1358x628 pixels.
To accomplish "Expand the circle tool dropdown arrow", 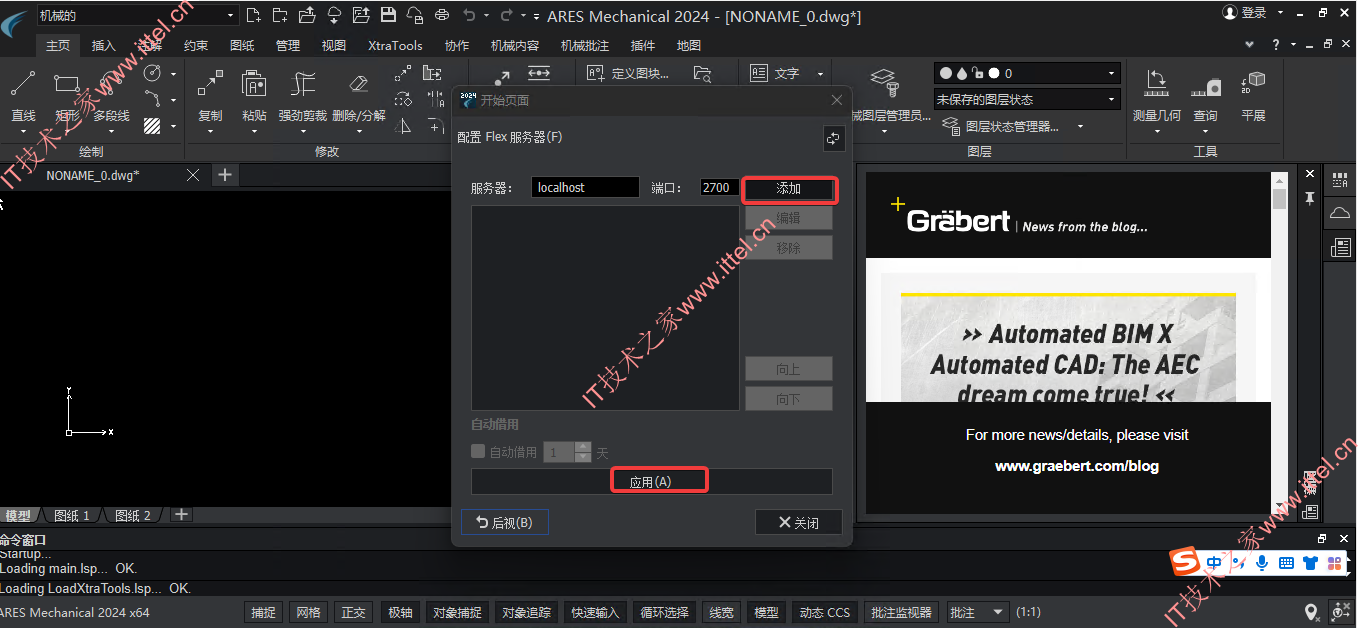I will click(x=173, y=74).
